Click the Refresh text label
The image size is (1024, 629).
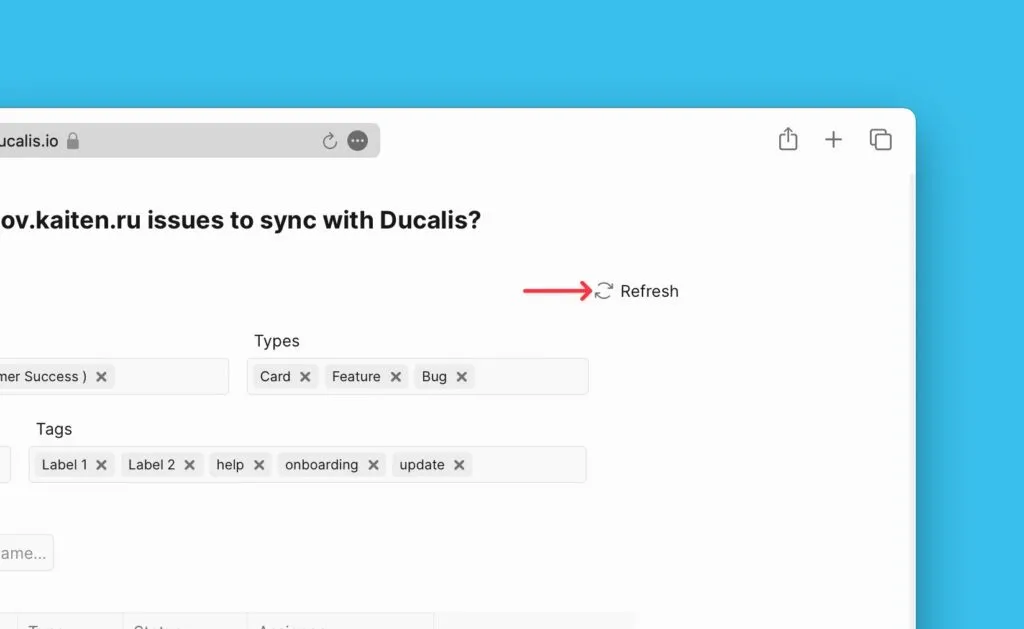(649, 291)
